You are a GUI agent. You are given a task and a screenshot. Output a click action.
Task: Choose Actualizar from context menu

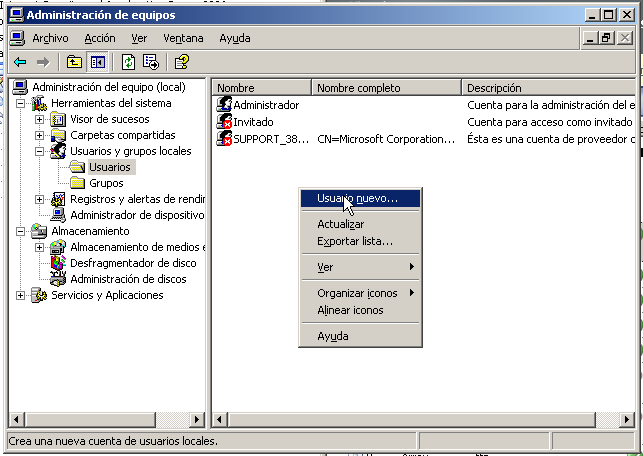tap(360, 224)
